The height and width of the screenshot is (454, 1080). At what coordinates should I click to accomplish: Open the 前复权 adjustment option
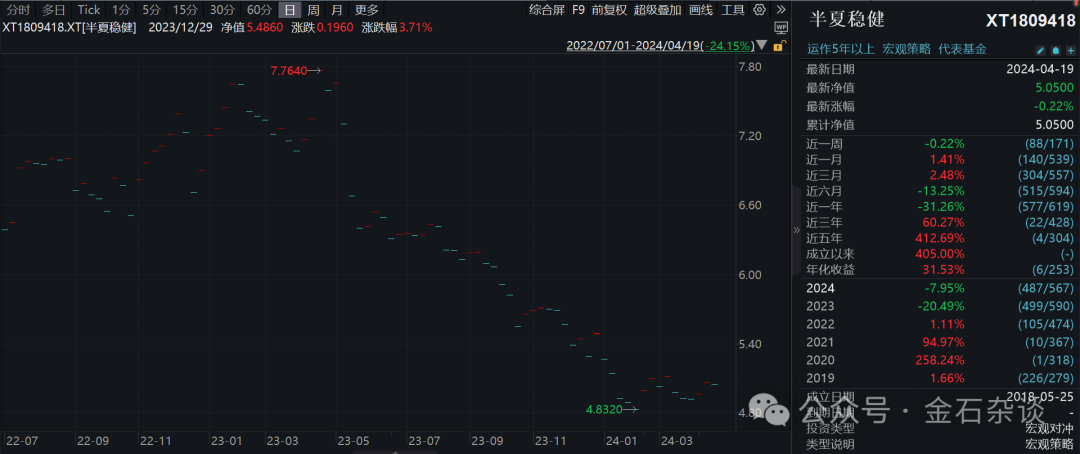(x=609, y=10)
